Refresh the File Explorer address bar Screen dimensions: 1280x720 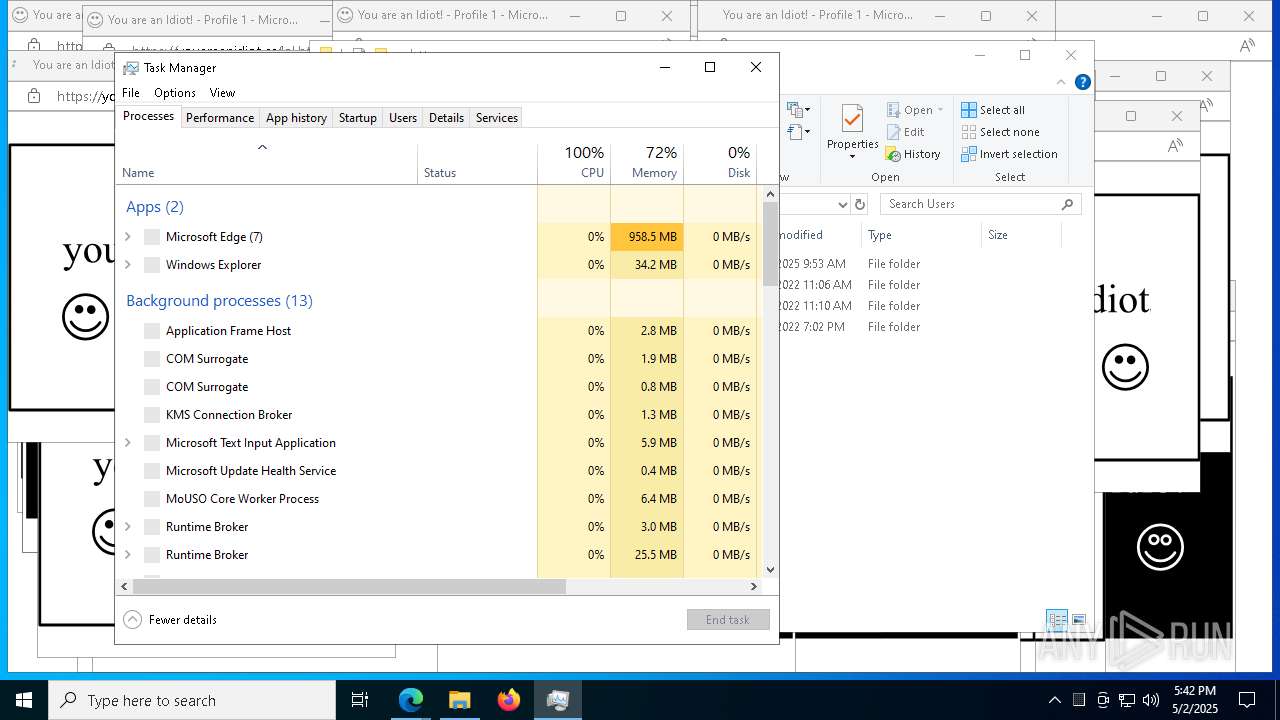click(x=859, y=204)
